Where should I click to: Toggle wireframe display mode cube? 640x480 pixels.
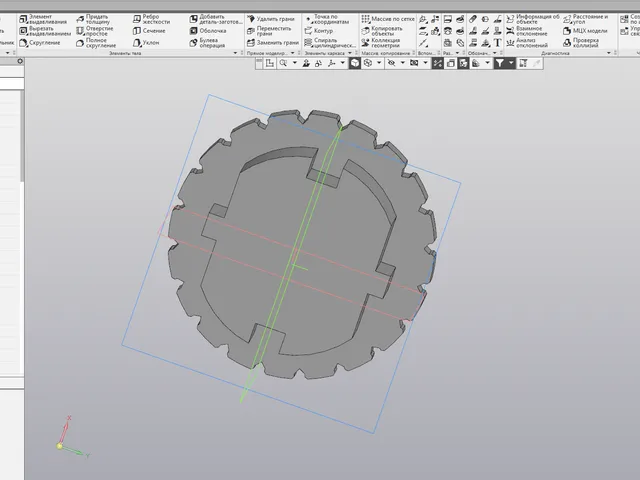[368, 63]
